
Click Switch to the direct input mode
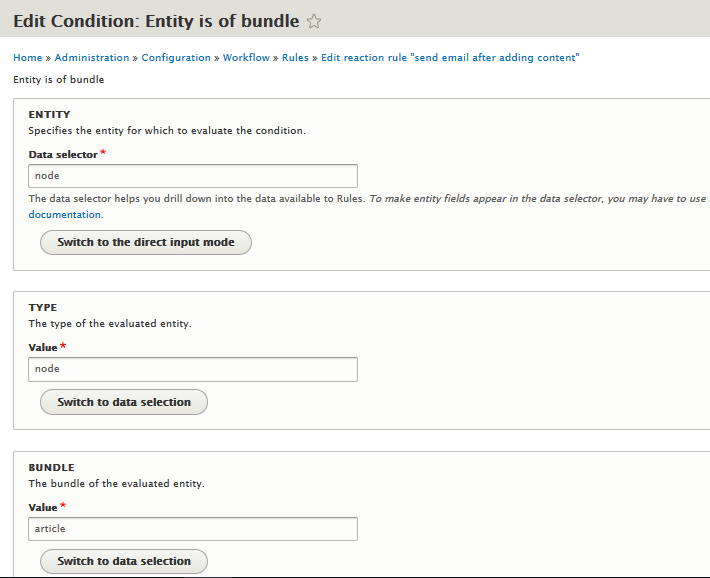pyautogui.click(x=146, y=242)
